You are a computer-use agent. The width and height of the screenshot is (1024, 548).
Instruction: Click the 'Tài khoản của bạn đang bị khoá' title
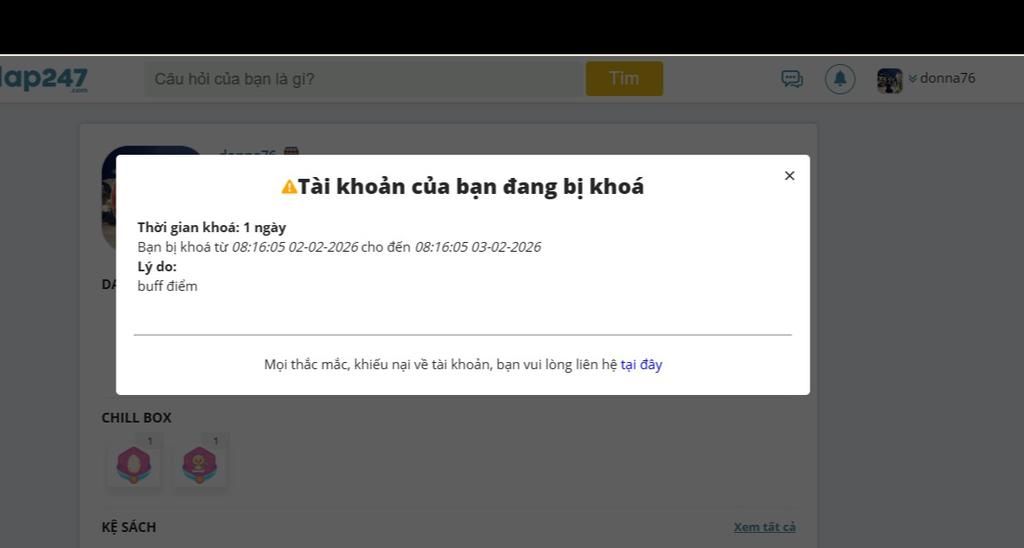[471, 187]
